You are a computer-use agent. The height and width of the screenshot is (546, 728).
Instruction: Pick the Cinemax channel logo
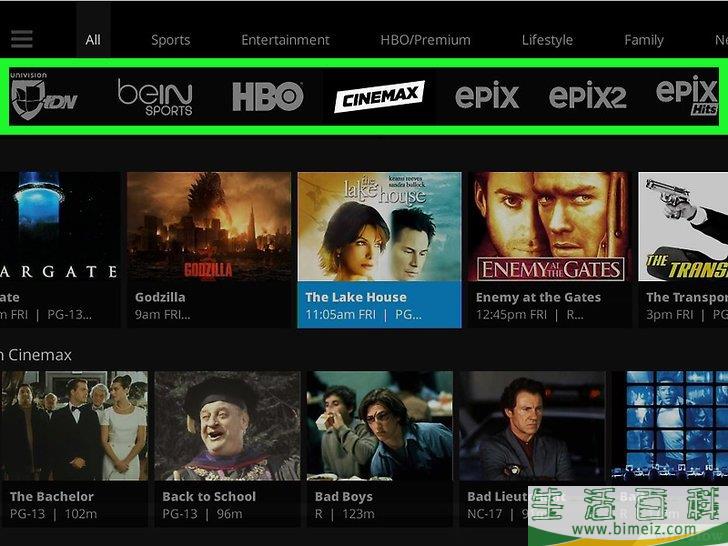(379, 97)
